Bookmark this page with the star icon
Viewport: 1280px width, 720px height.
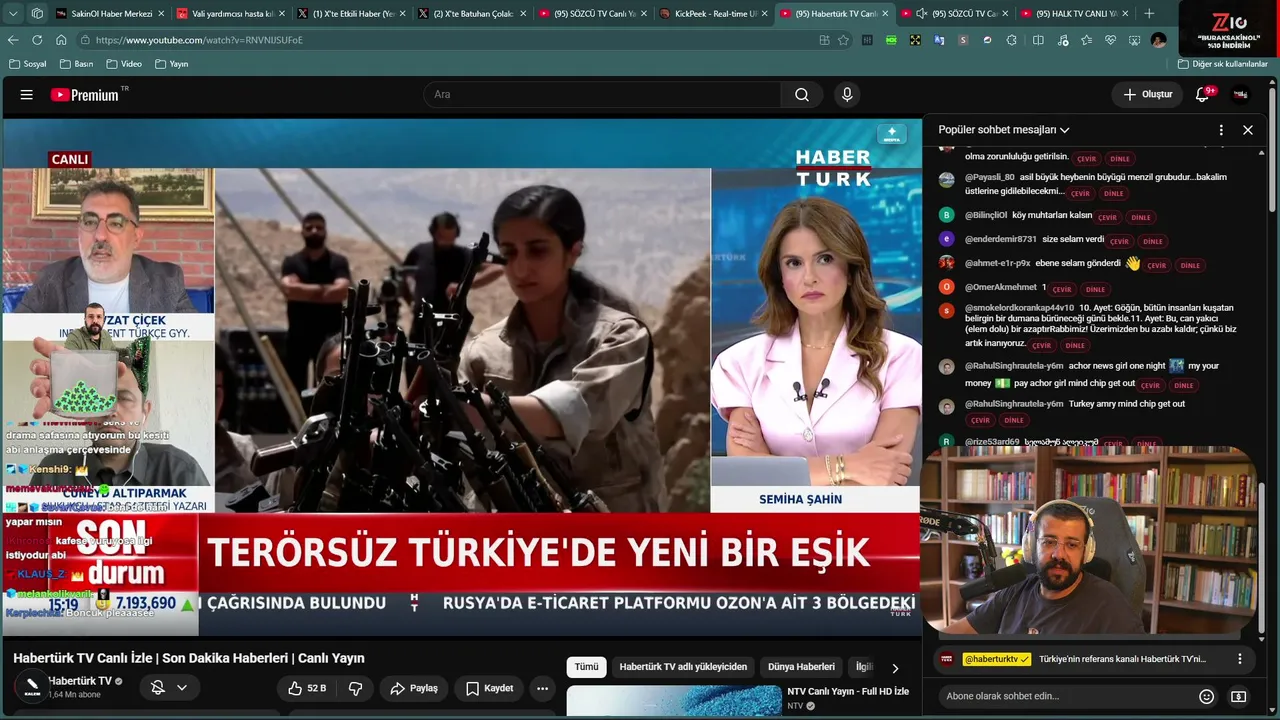844,40
